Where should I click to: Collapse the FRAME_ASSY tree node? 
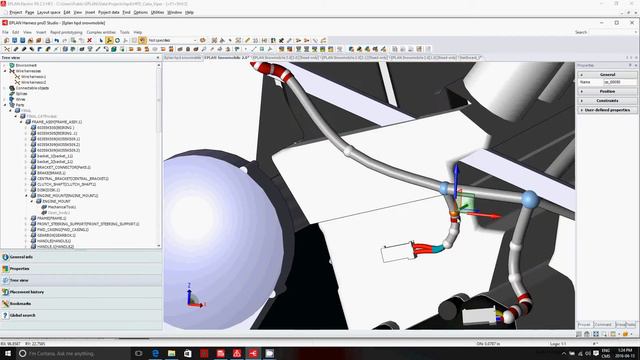pyautogui.click(x=21, y=122)
